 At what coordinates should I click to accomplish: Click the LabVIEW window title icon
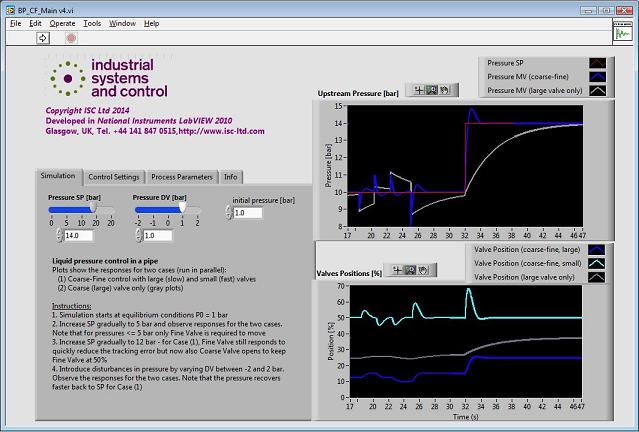pos(10,10)
